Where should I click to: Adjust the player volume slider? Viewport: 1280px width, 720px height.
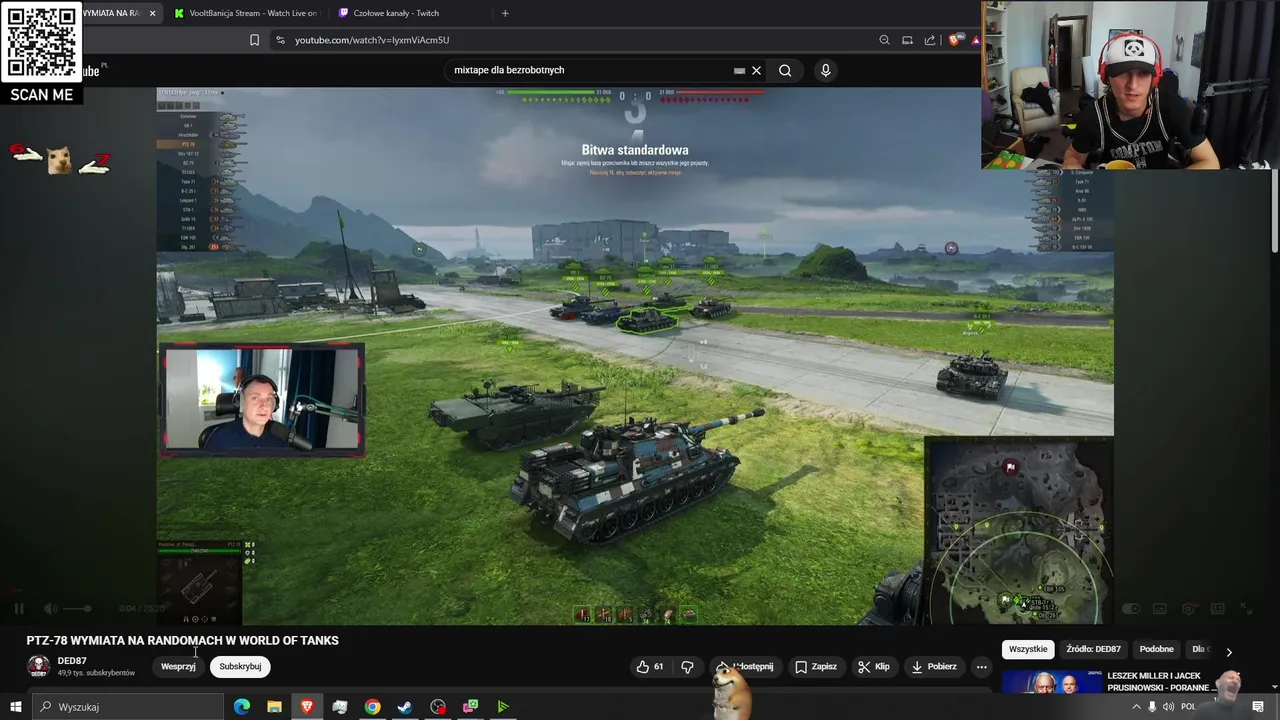pos(78,608)
